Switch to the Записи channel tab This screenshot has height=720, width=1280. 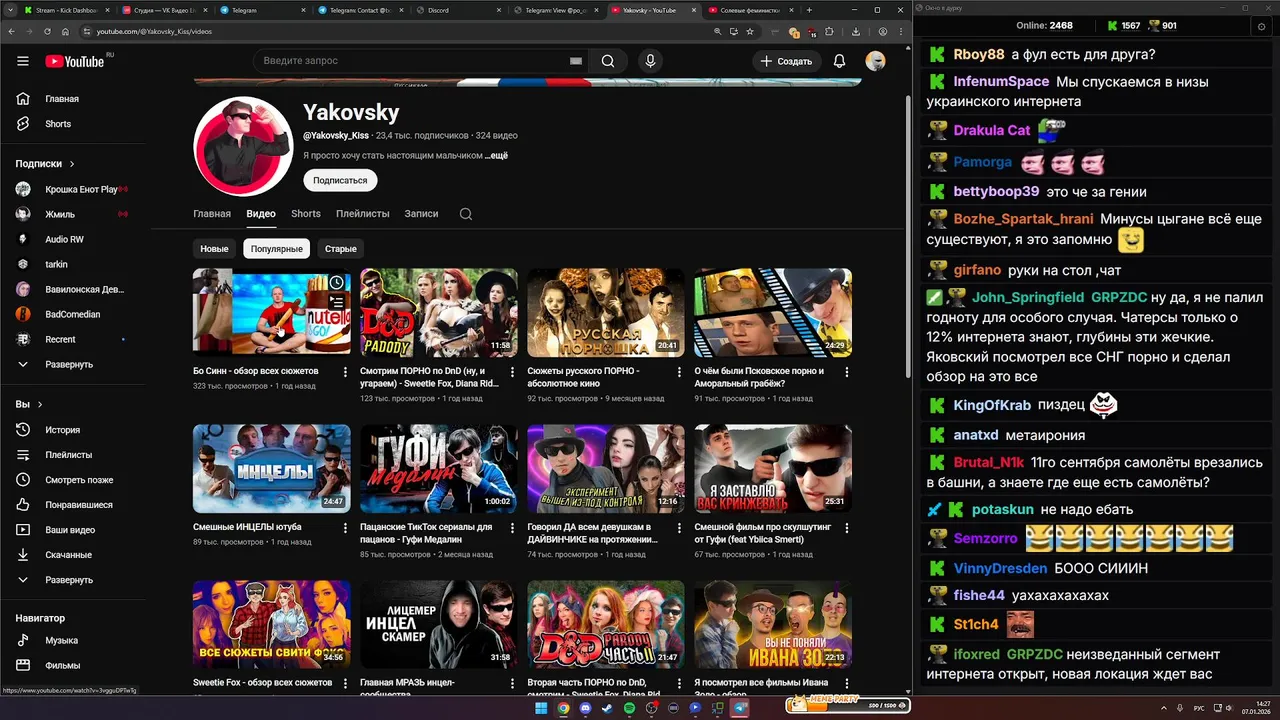point(422,214)
